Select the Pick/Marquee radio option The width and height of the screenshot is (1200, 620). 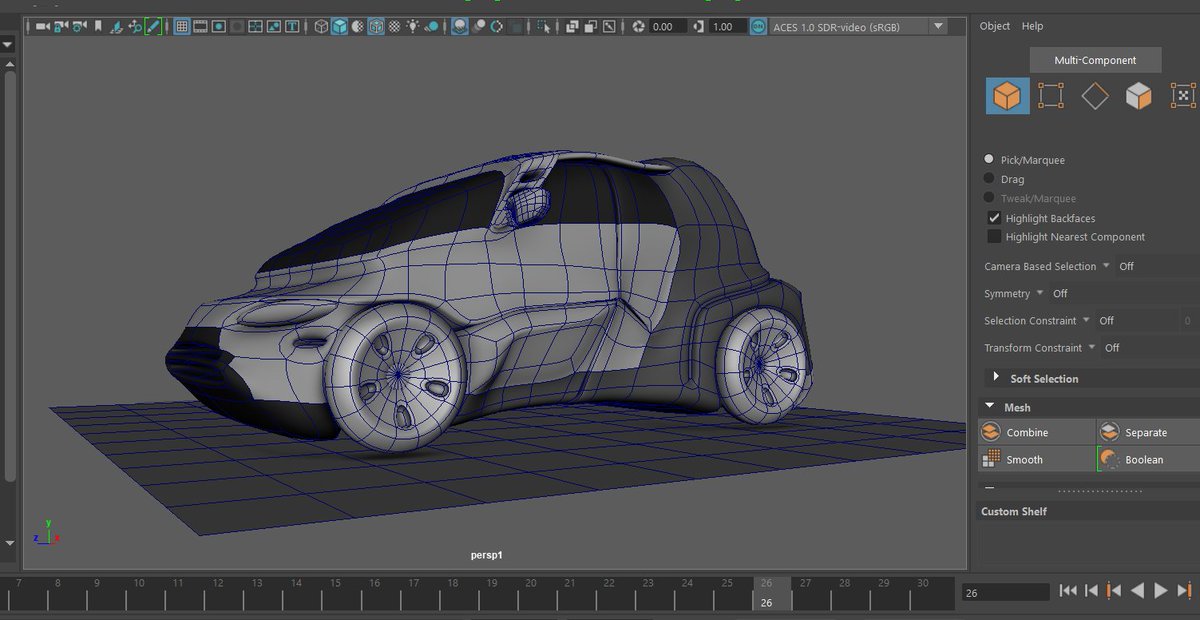point(990,159)
